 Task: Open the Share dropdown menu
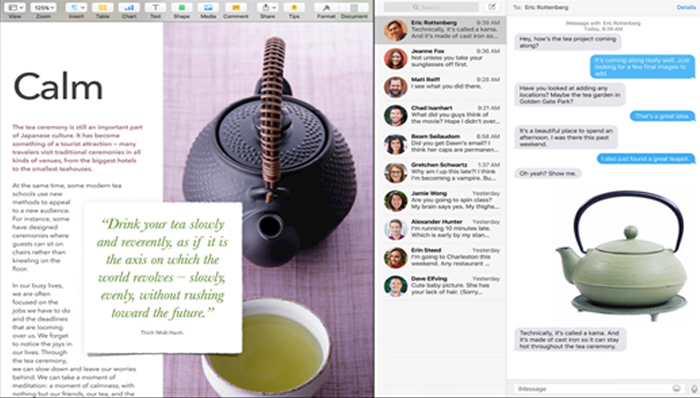(267, 8)
